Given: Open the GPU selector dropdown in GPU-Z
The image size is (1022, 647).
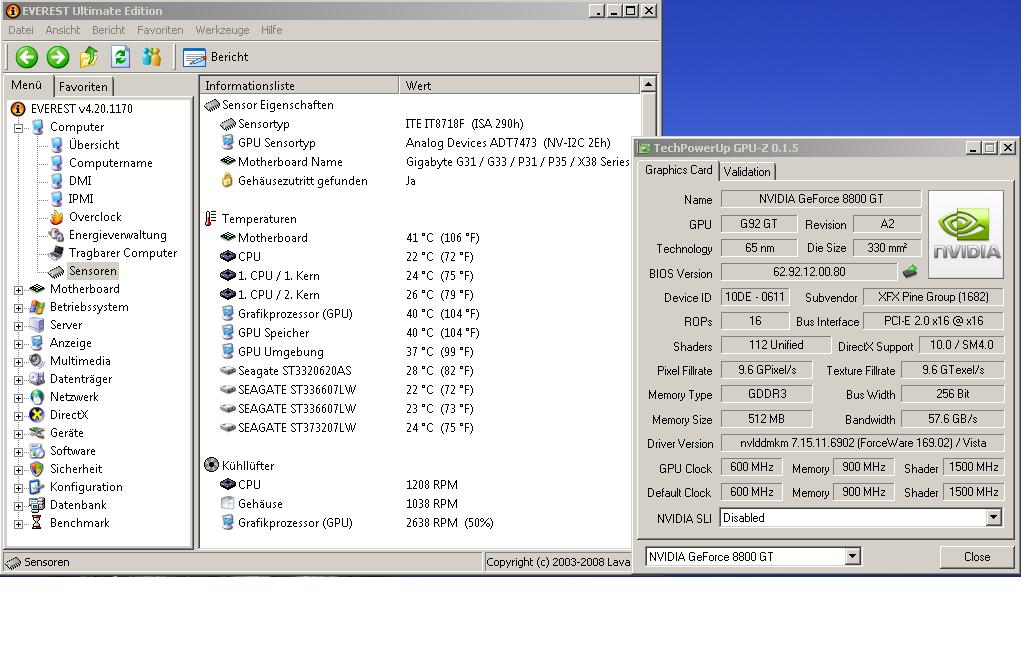Looking at the screenshot, I should (853, 556).
